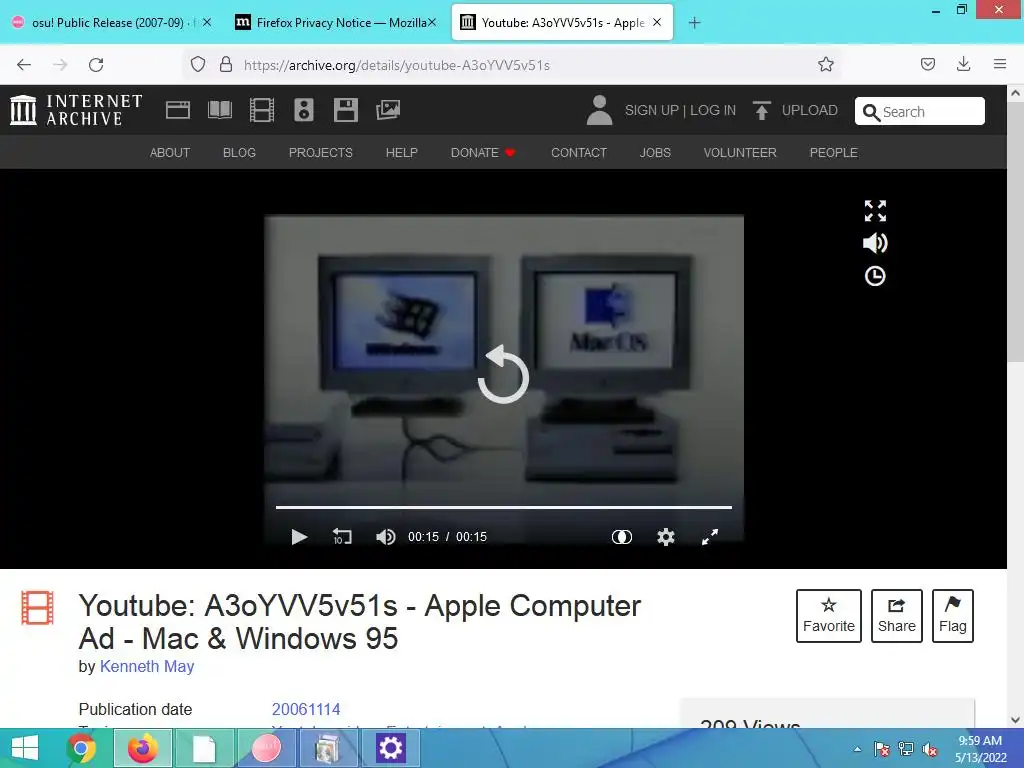
Task: Open a new browser tab
Action: [x=694, y=23]
